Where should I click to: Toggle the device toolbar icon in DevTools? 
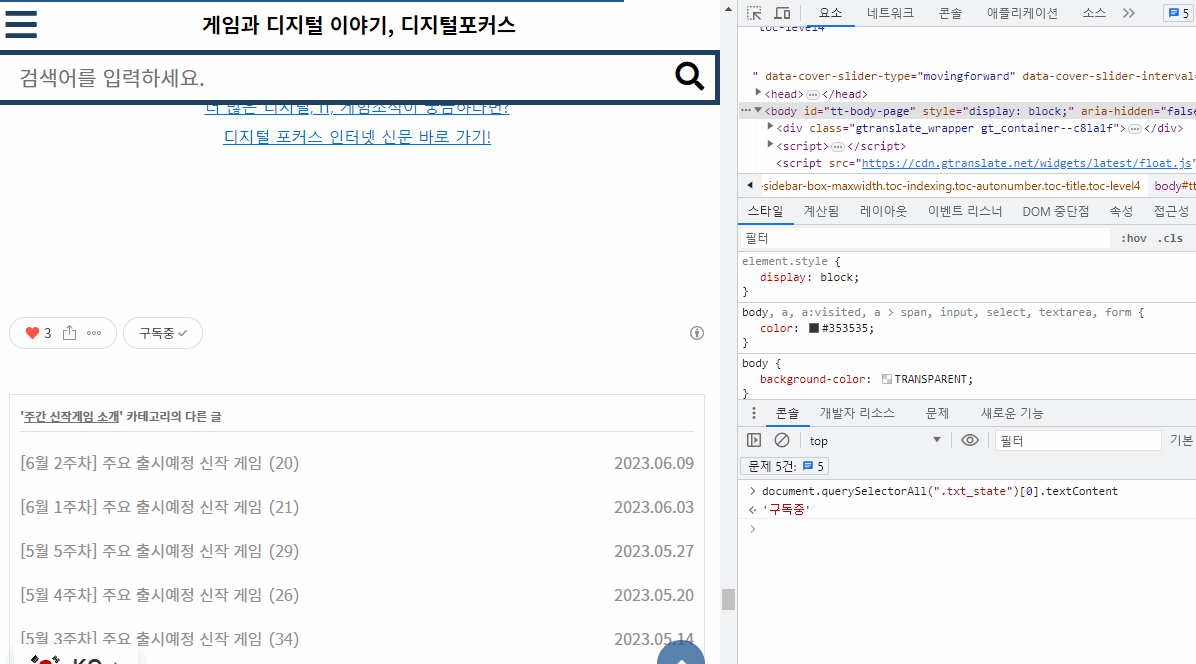tap(782, 13)
